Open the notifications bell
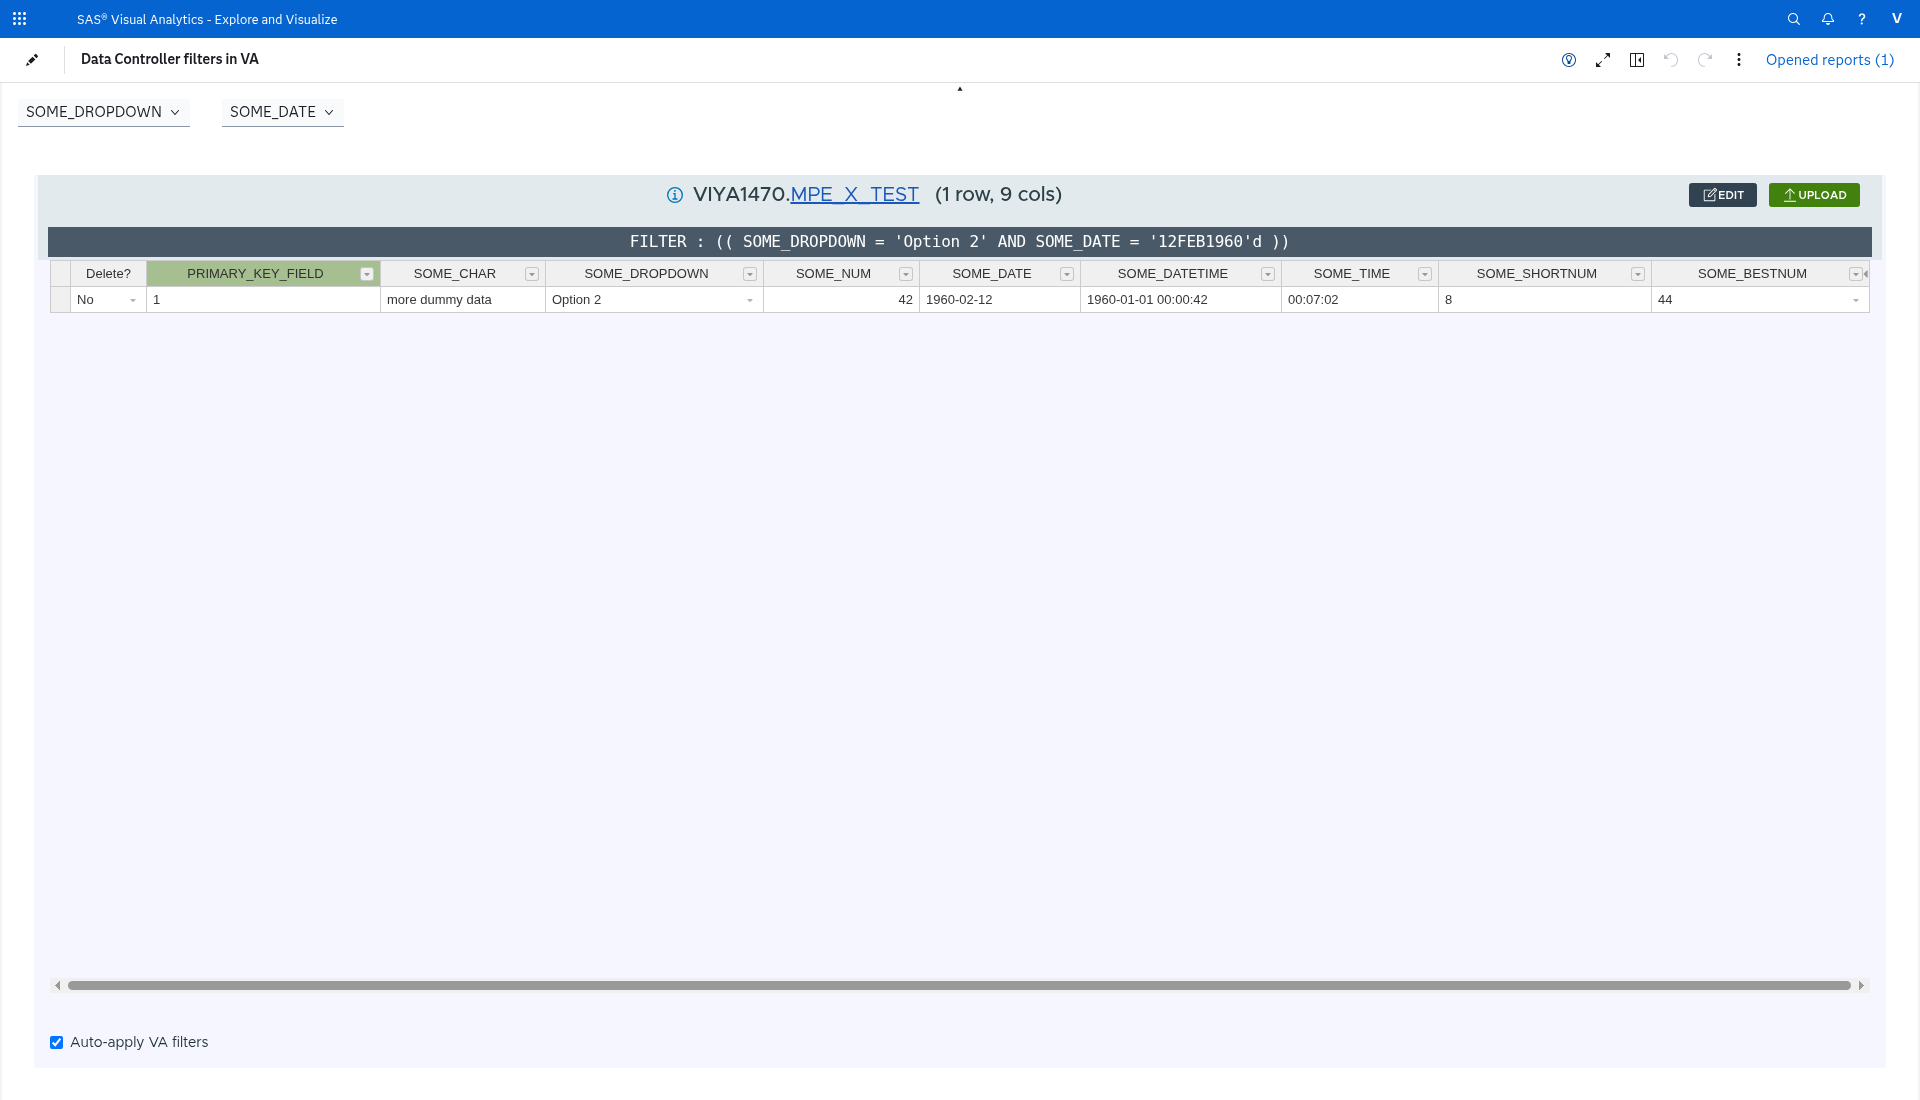This screenshot has width=1920, height=1100. pyautogui.click(x=1828, y=19)
